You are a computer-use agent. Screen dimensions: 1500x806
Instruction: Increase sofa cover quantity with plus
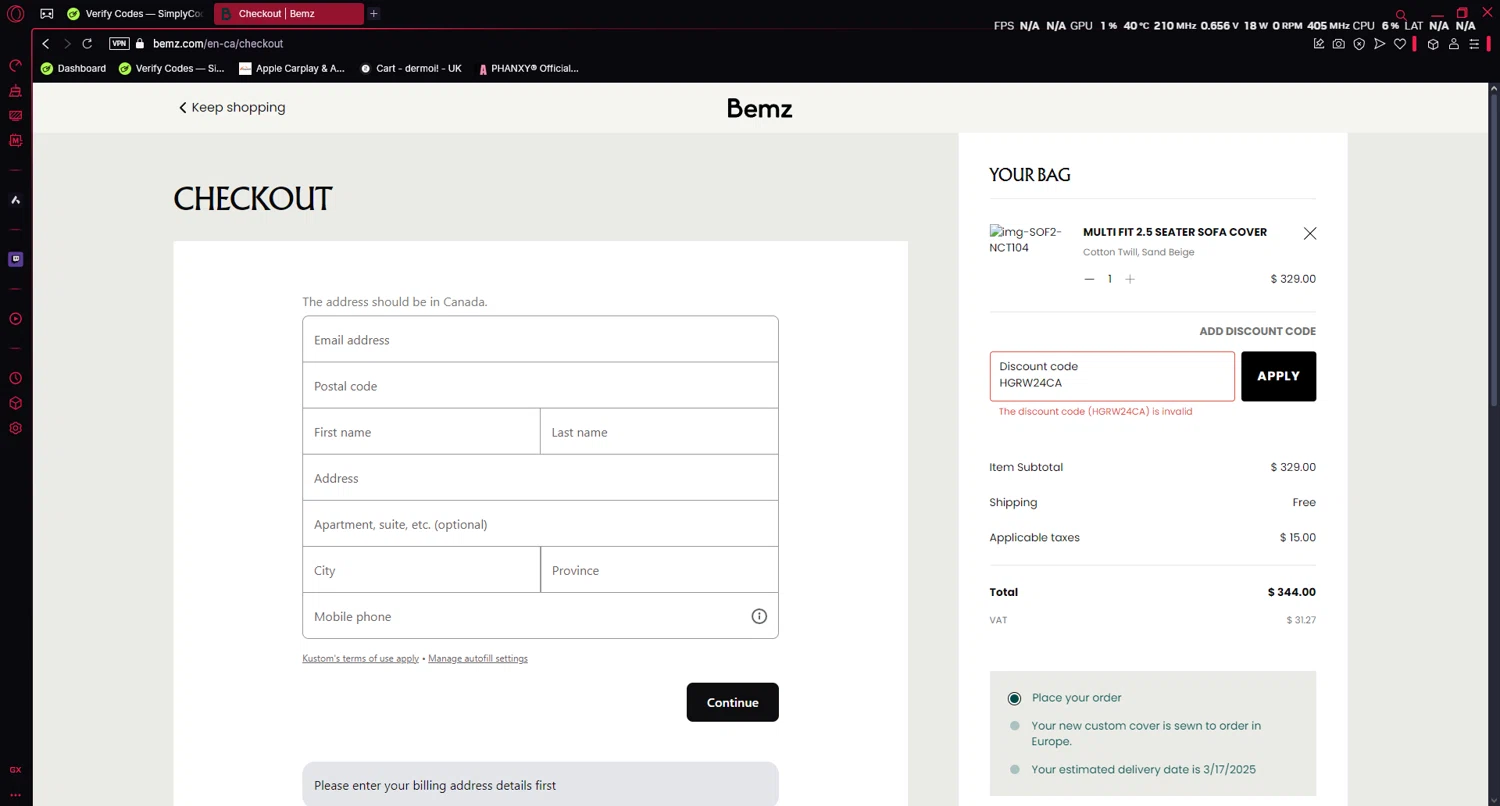[x=1130, y=279]
